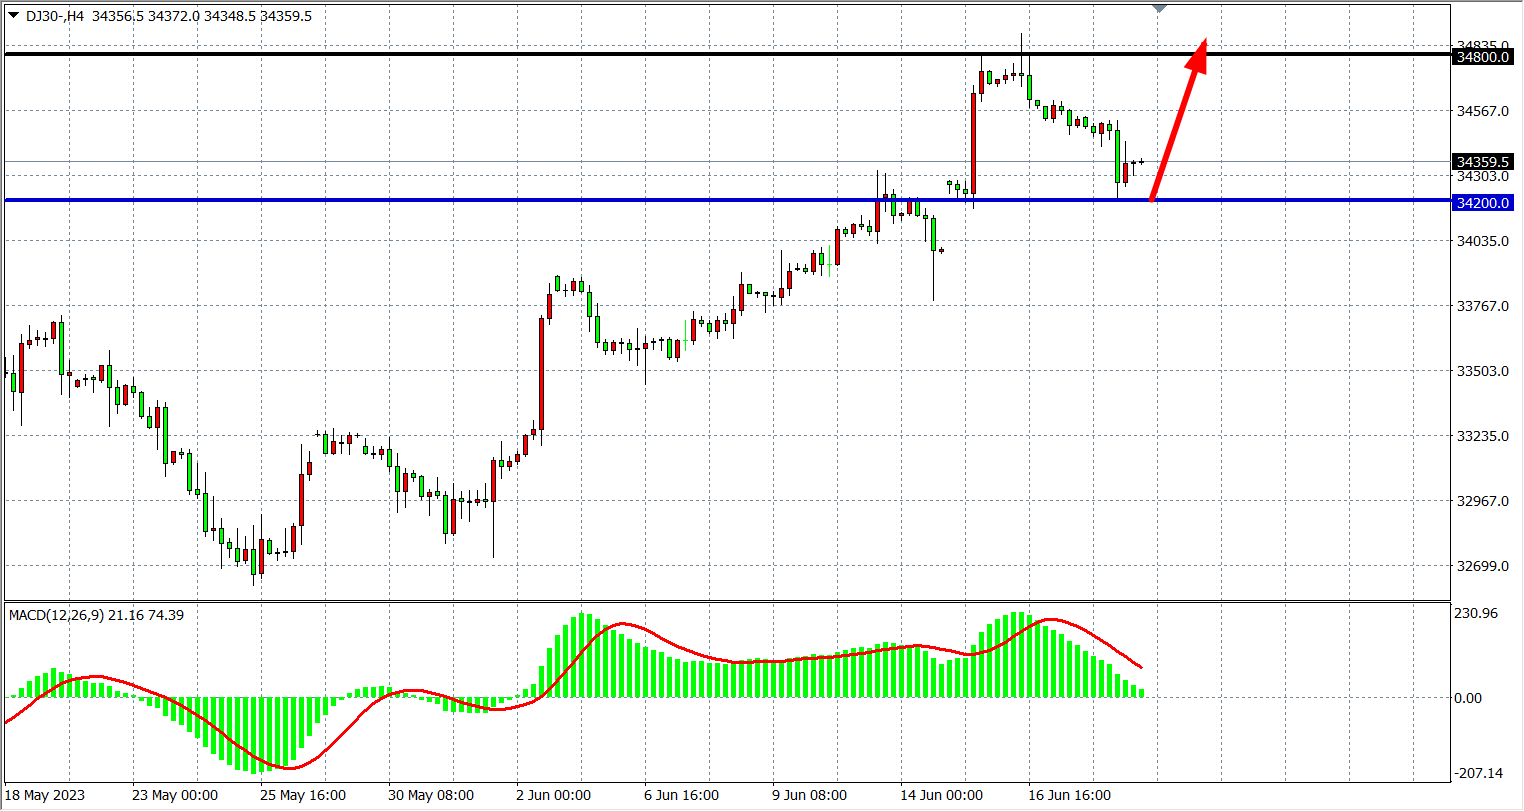
Task: Click the -207.14 MACD scale value
Action: pyautogui.click(x=1478, y=773)
